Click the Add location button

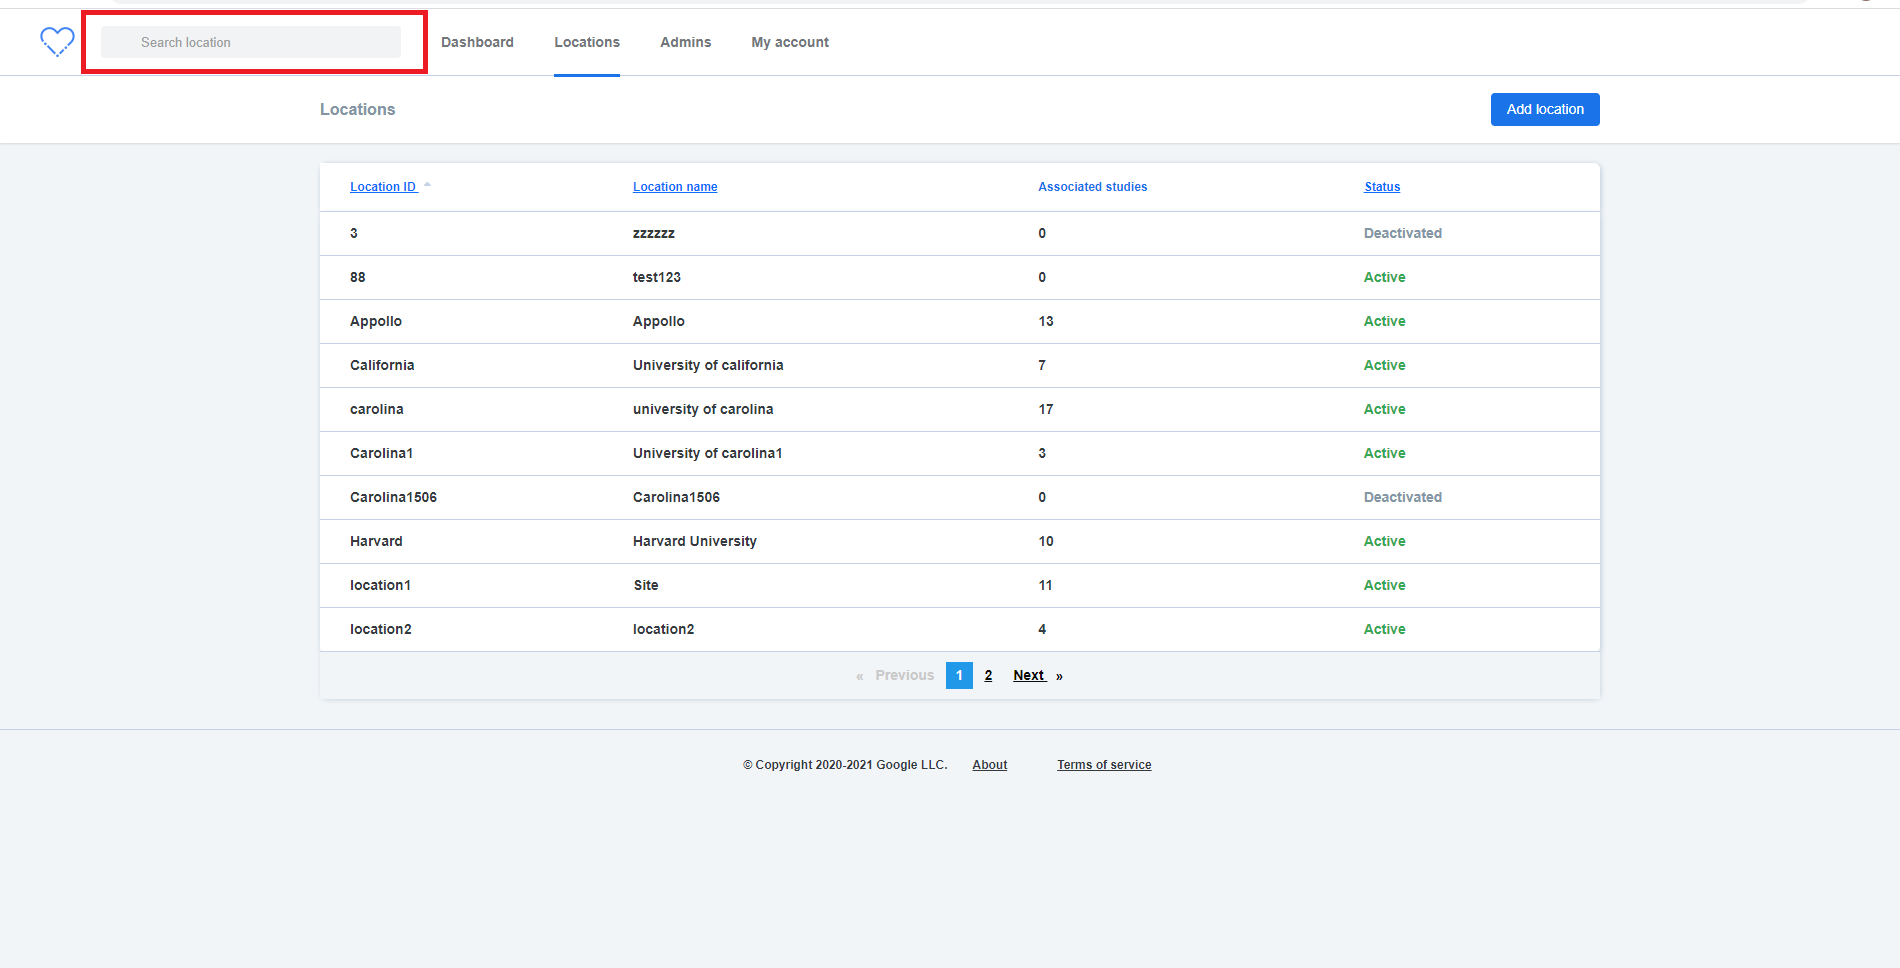[x=1544, y=109]
